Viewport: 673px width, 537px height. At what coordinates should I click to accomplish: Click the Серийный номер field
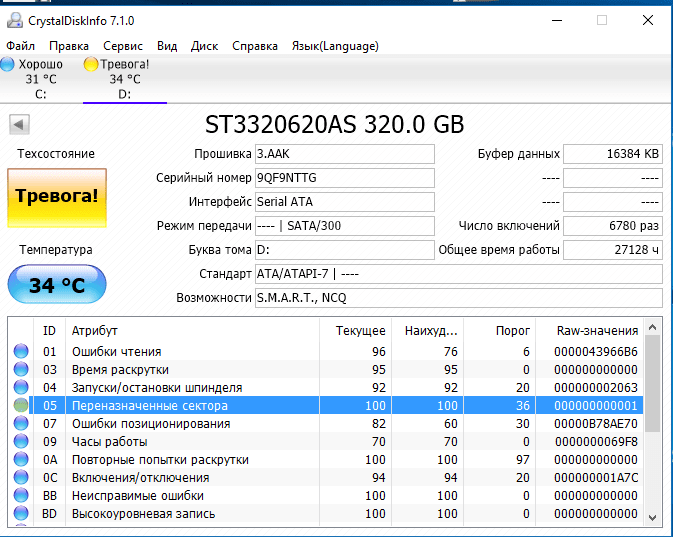coord(344,178)
